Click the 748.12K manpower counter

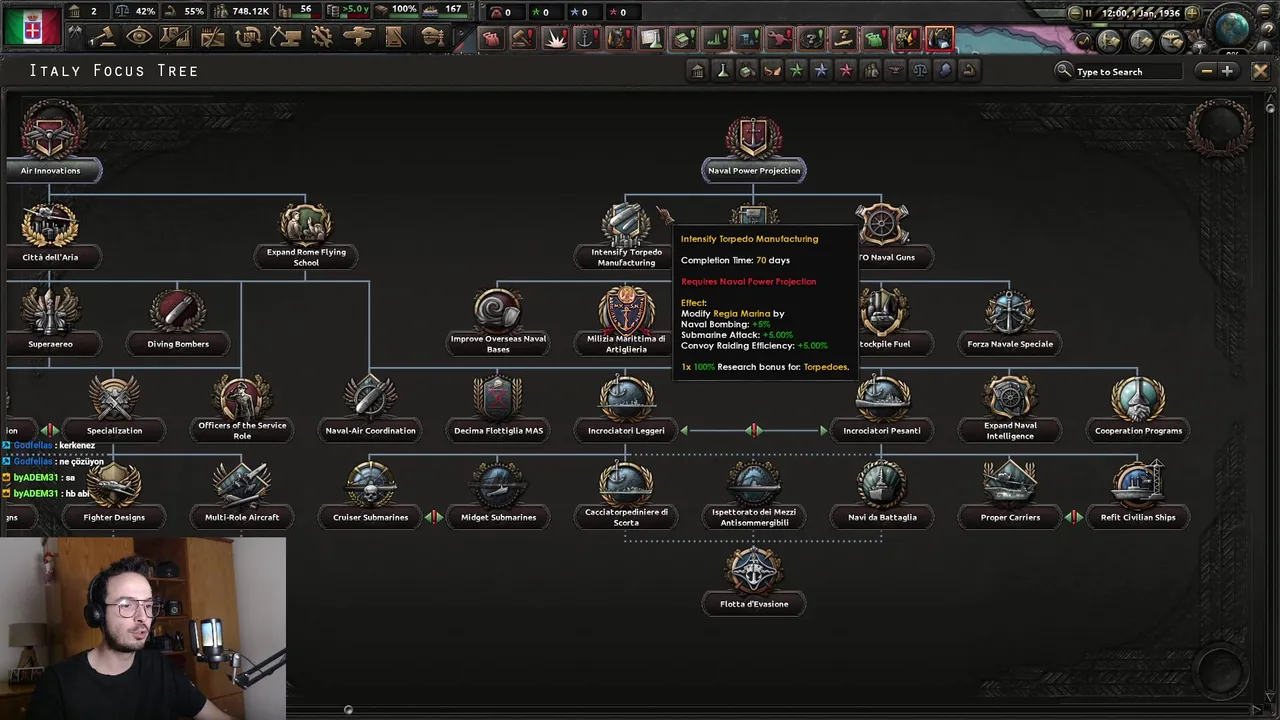point(240,11)
